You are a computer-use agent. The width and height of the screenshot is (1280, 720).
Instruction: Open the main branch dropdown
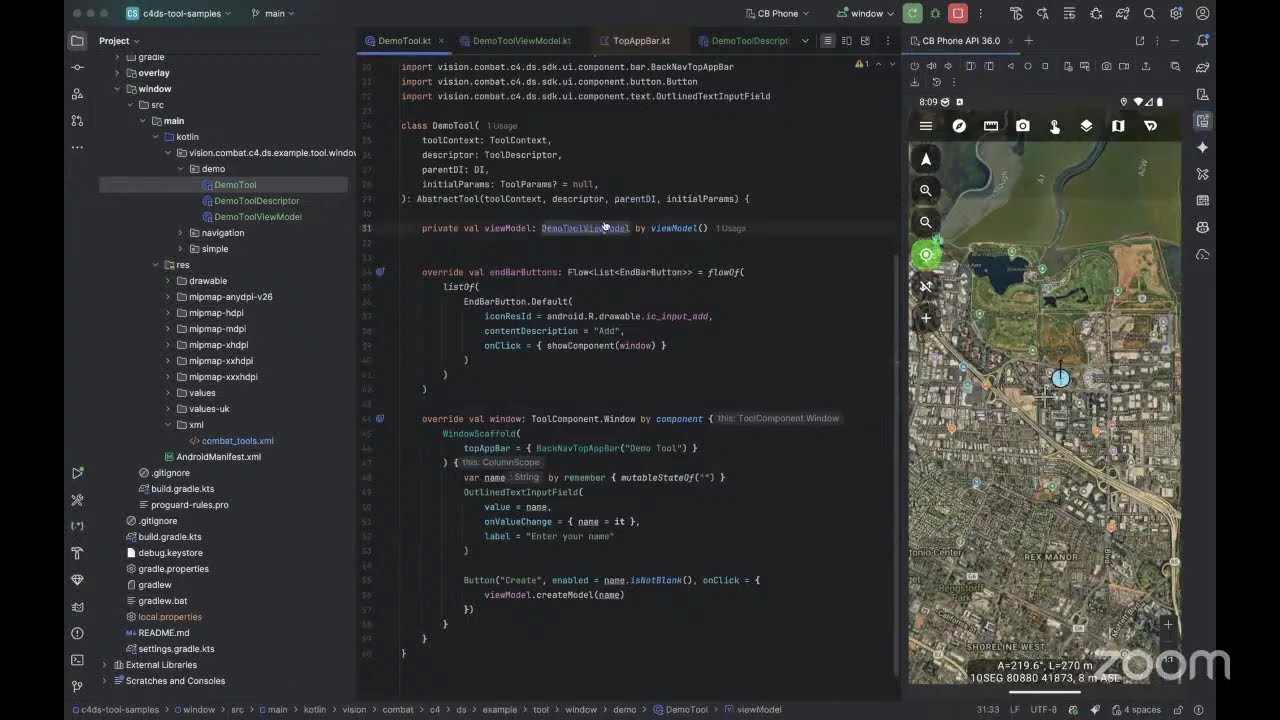(273, 14)
